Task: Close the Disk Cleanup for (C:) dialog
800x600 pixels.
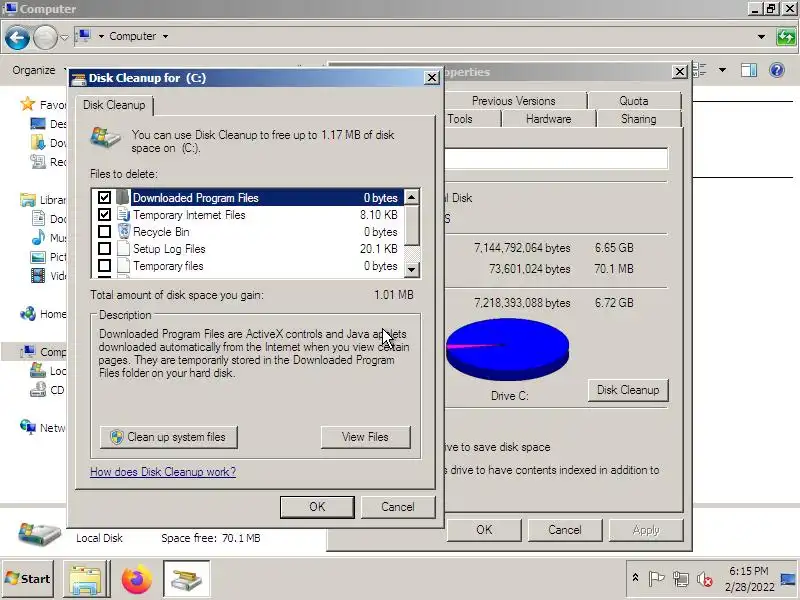Action: coord(432,78)
